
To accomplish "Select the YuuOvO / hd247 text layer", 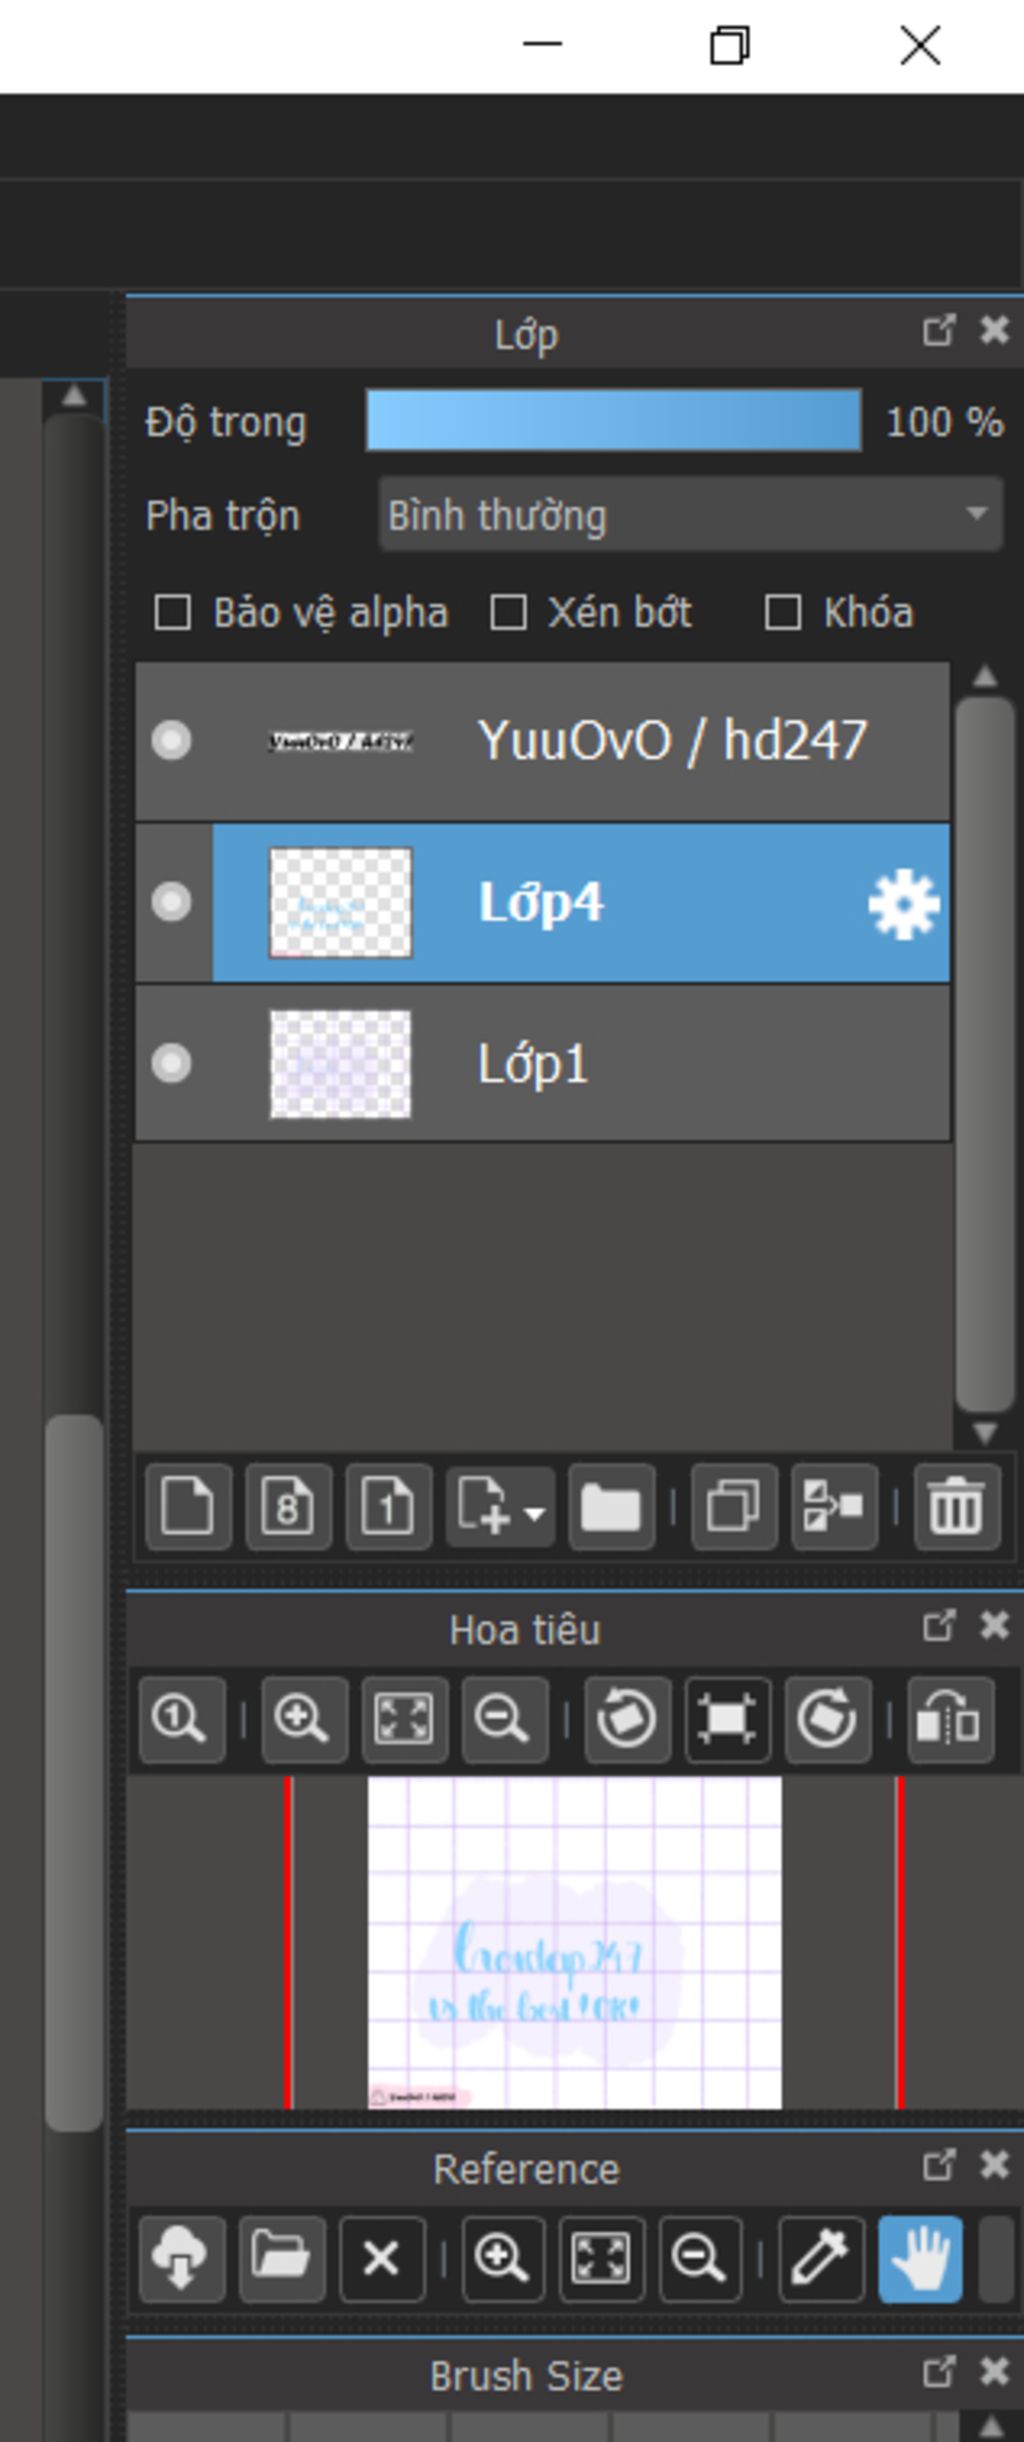I will click(x=670, y=741).
